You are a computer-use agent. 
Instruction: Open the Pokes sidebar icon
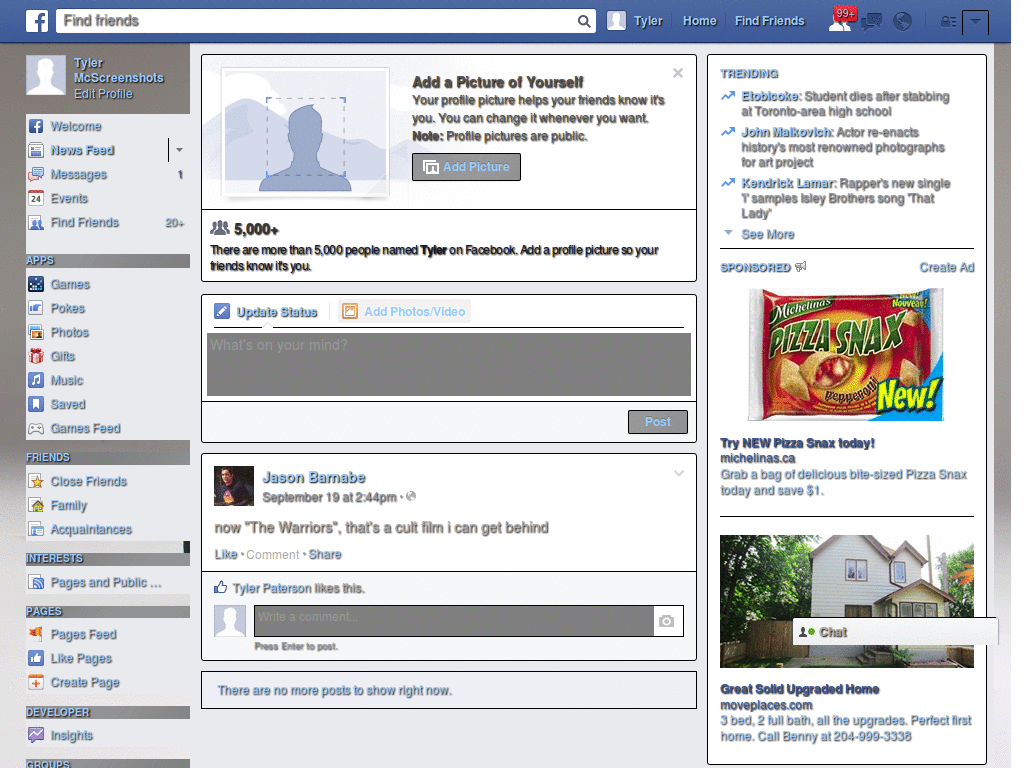[34, 308]
